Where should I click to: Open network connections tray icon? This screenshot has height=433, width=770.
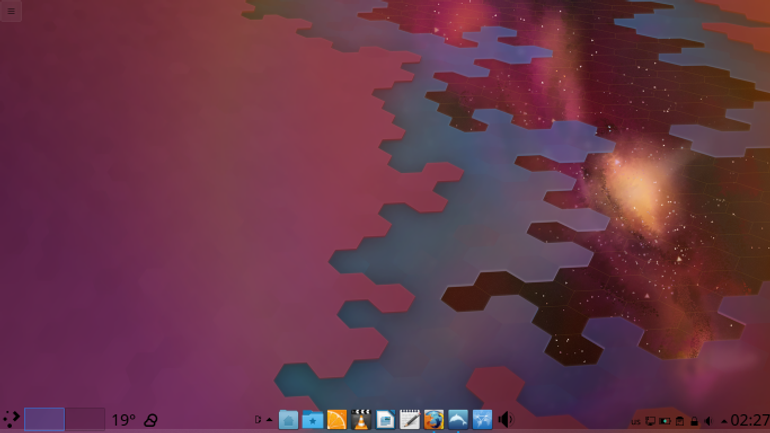pos(650,421)
